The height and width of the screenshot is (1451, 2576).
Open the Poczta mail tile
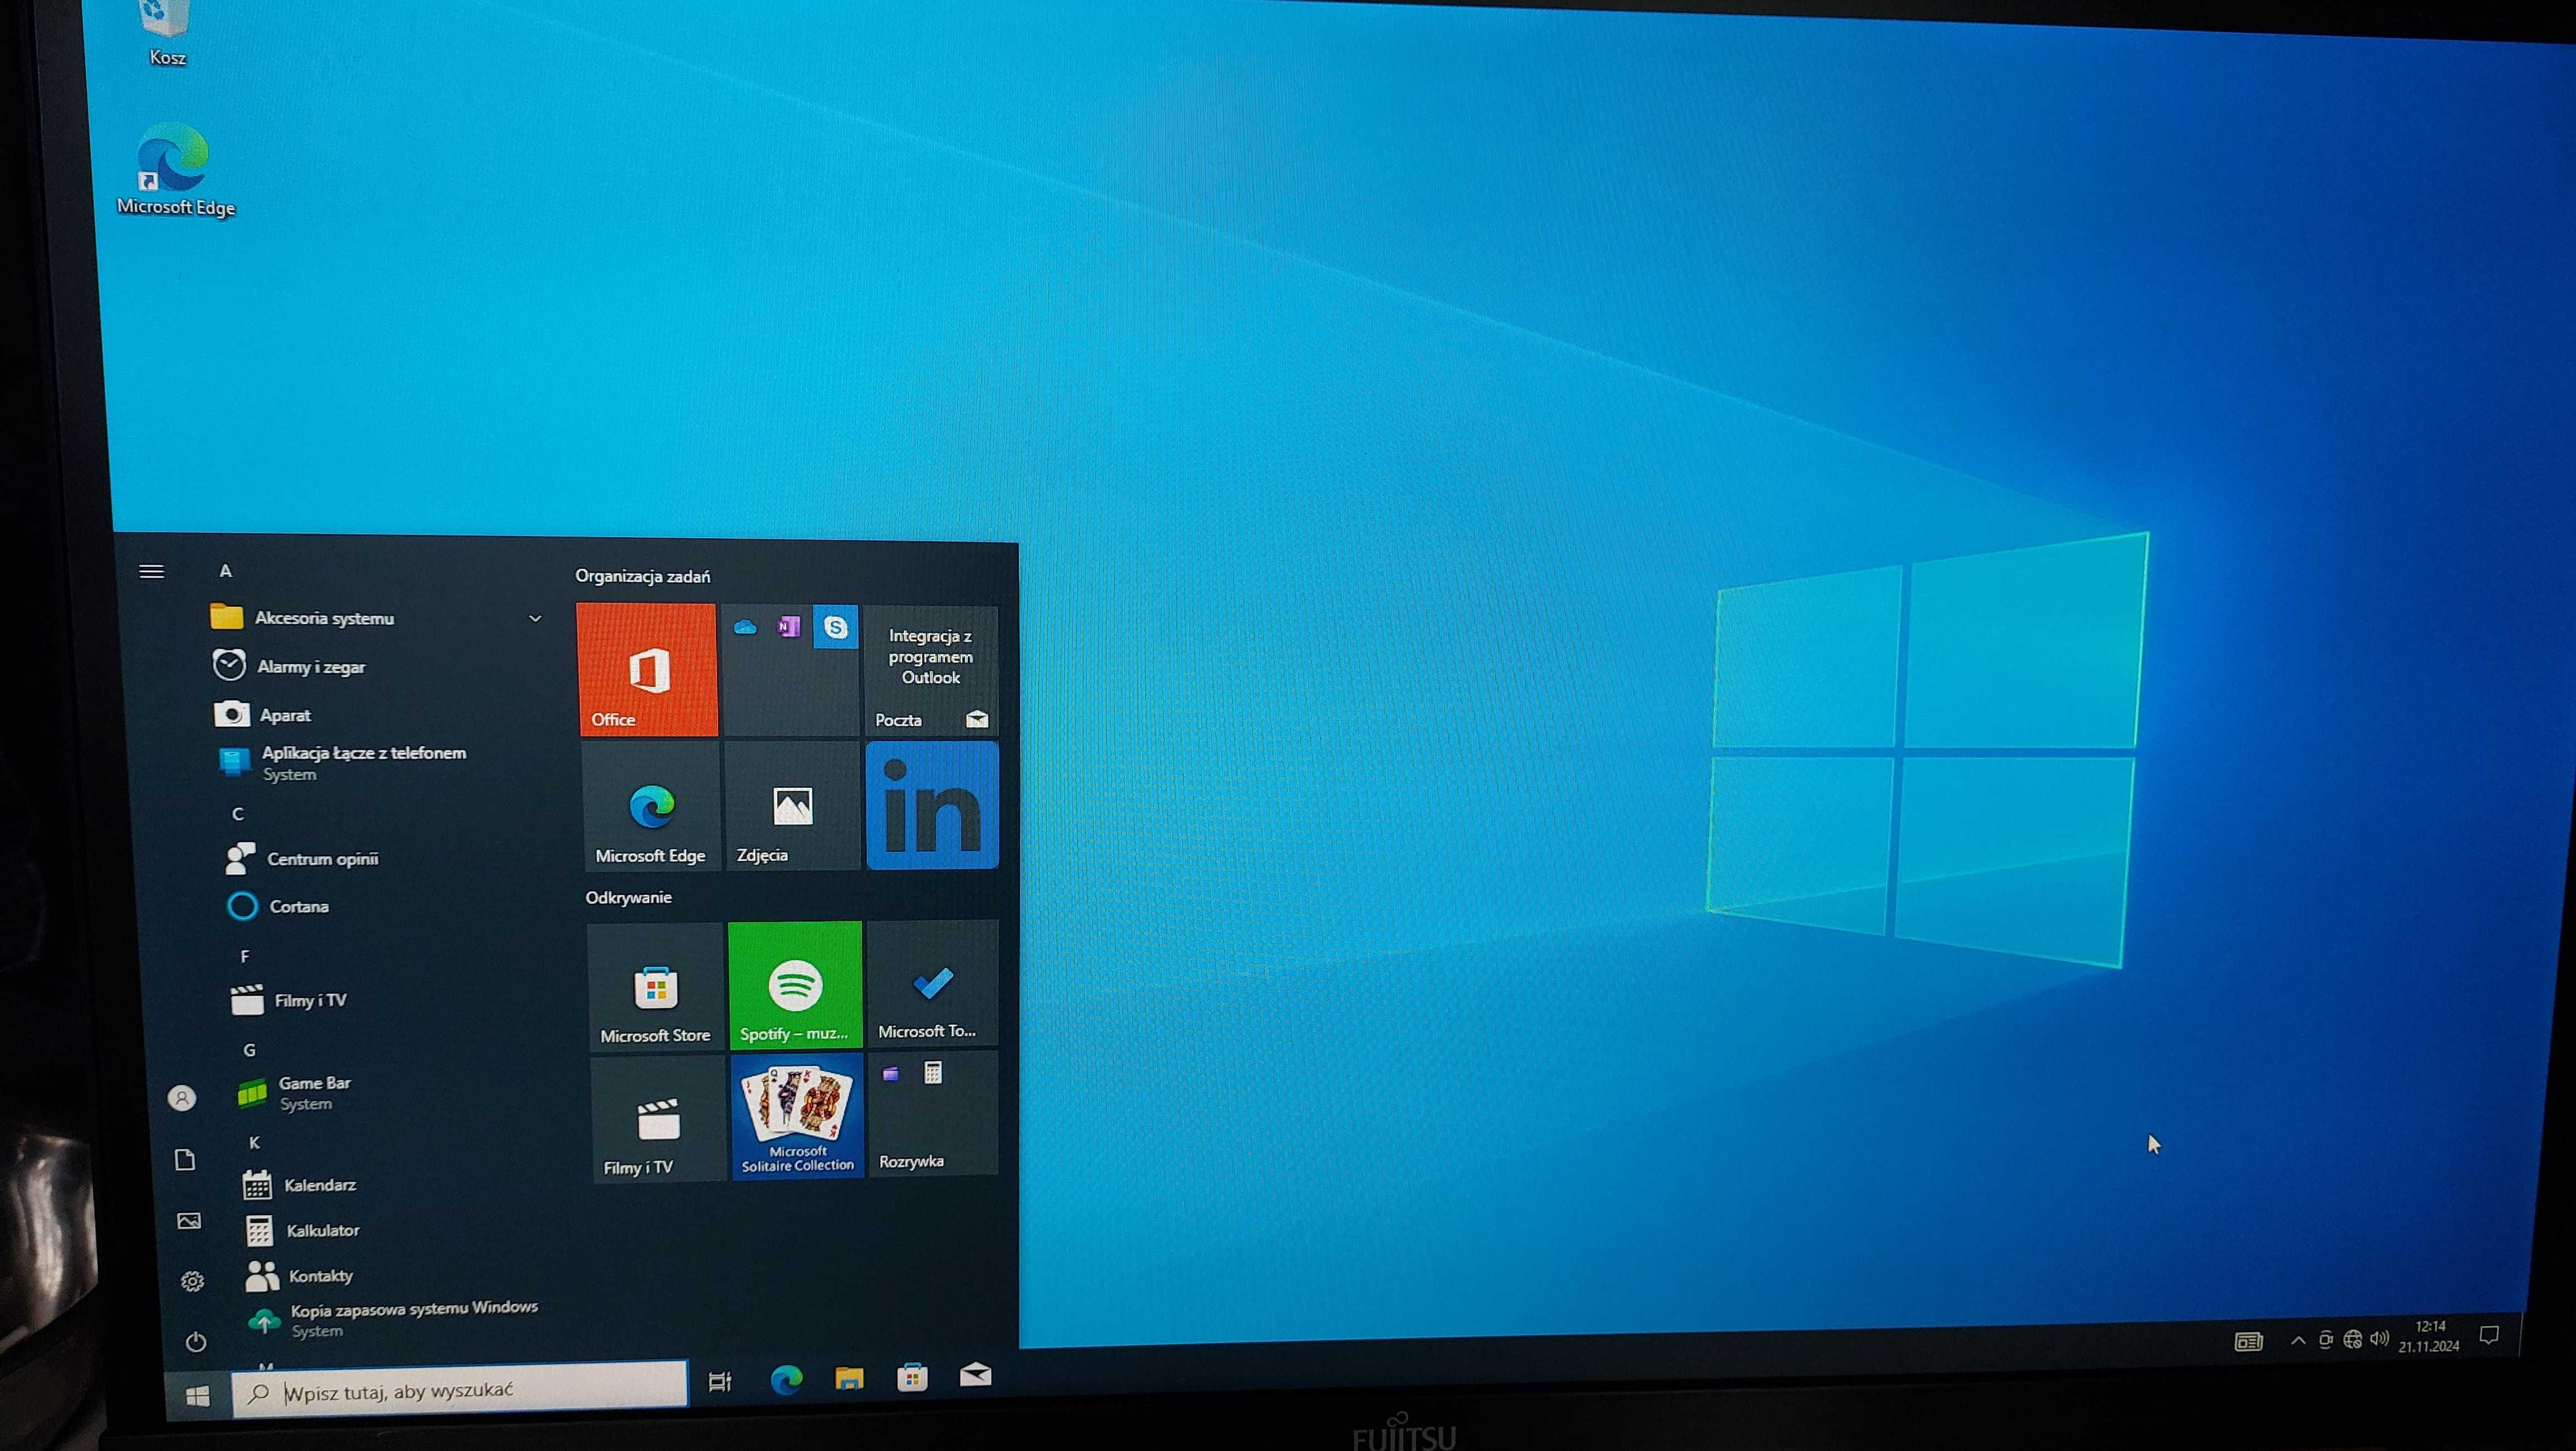click(x=931, y=670)
